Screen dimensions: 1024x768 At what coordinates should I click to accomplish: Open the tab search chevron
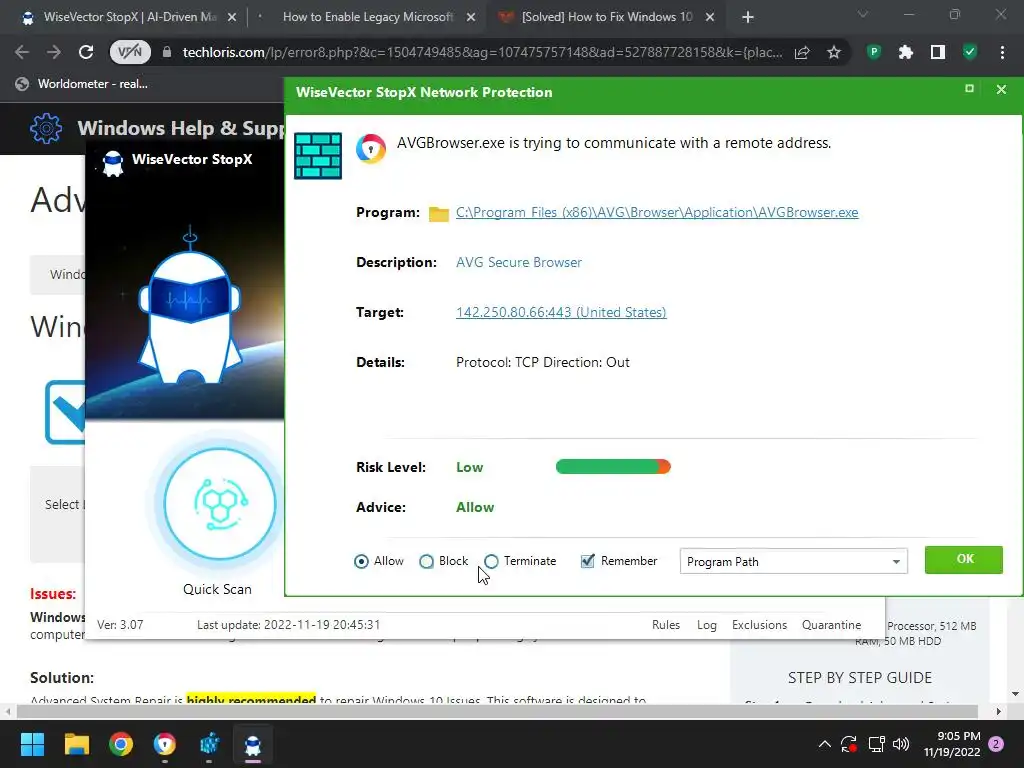tap(863, 14)
